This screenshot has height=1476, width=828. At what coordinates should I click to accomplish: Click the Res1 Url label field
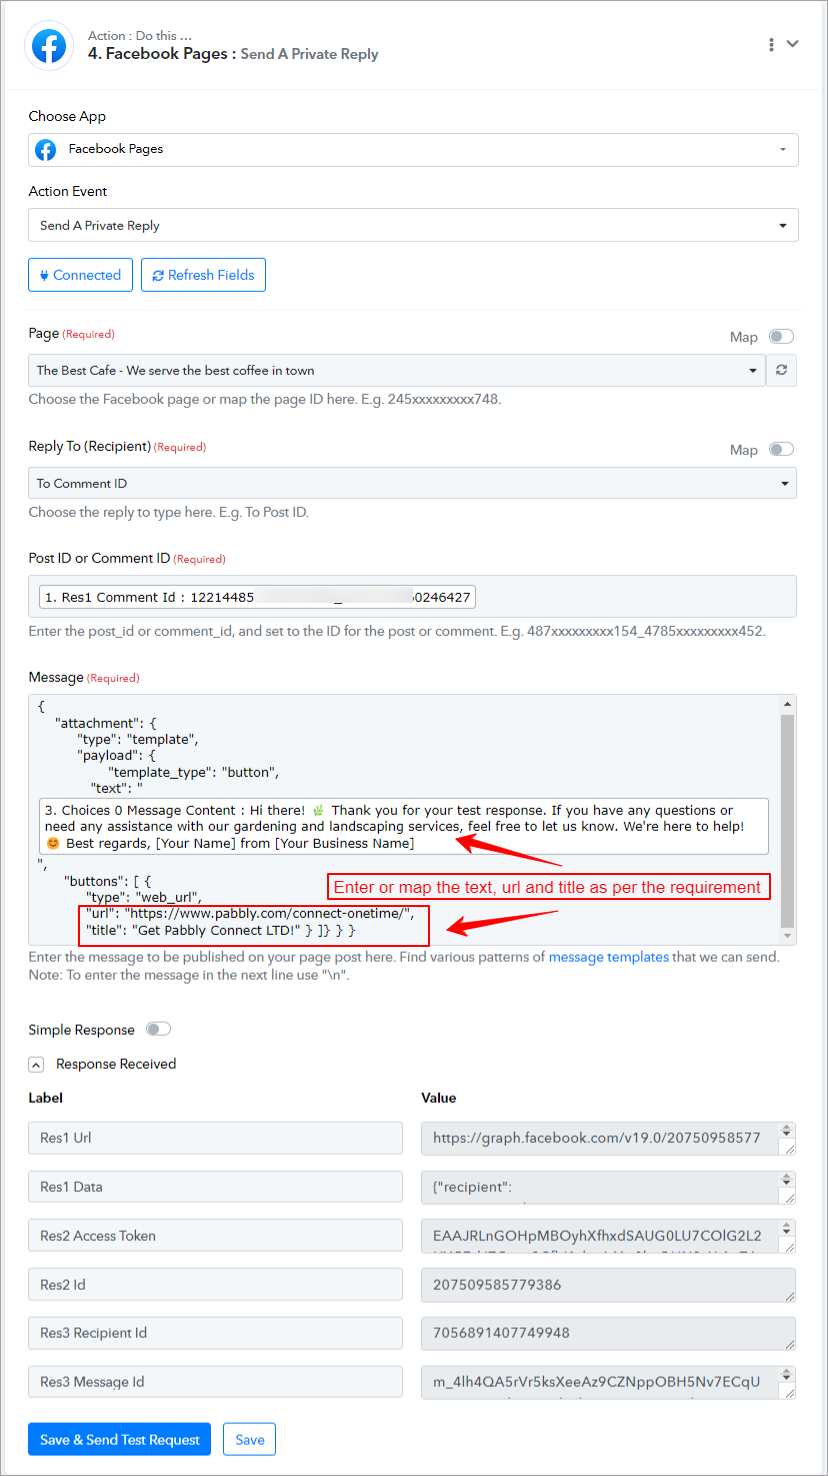coord(215,1138)
